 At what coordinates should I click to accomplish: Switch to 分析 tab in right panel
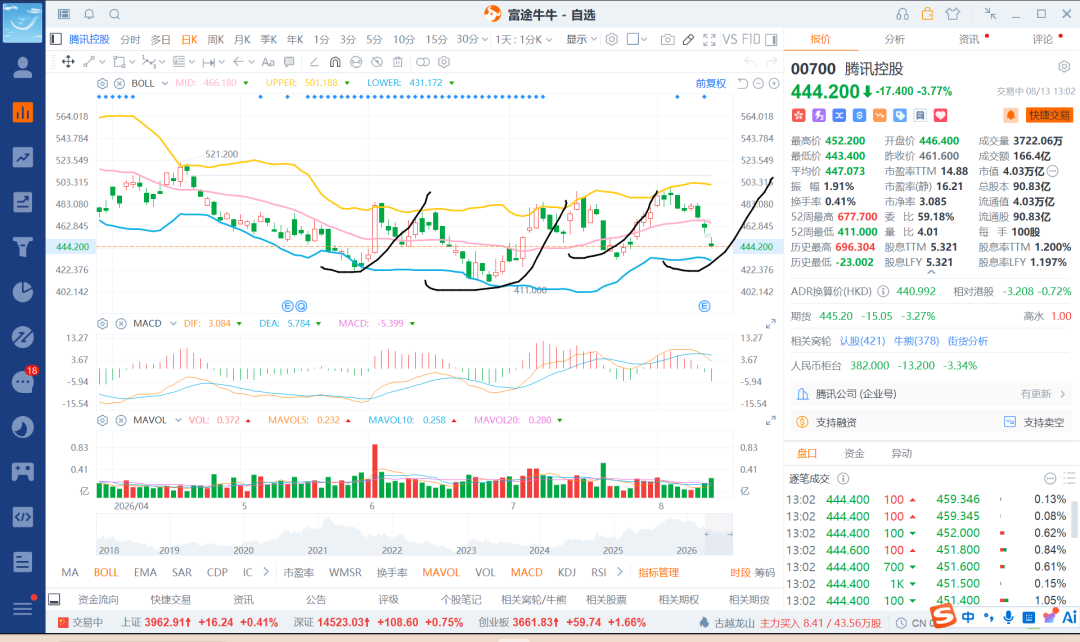895,39
